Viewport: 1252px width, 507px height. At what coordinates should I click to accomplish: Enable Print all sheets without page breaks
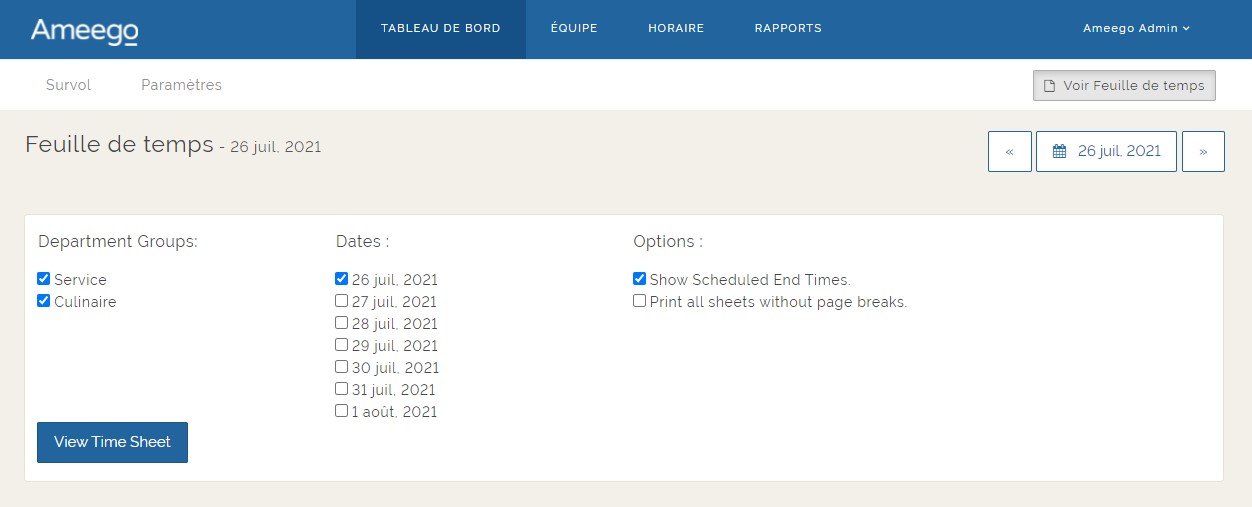pos(640,301)
